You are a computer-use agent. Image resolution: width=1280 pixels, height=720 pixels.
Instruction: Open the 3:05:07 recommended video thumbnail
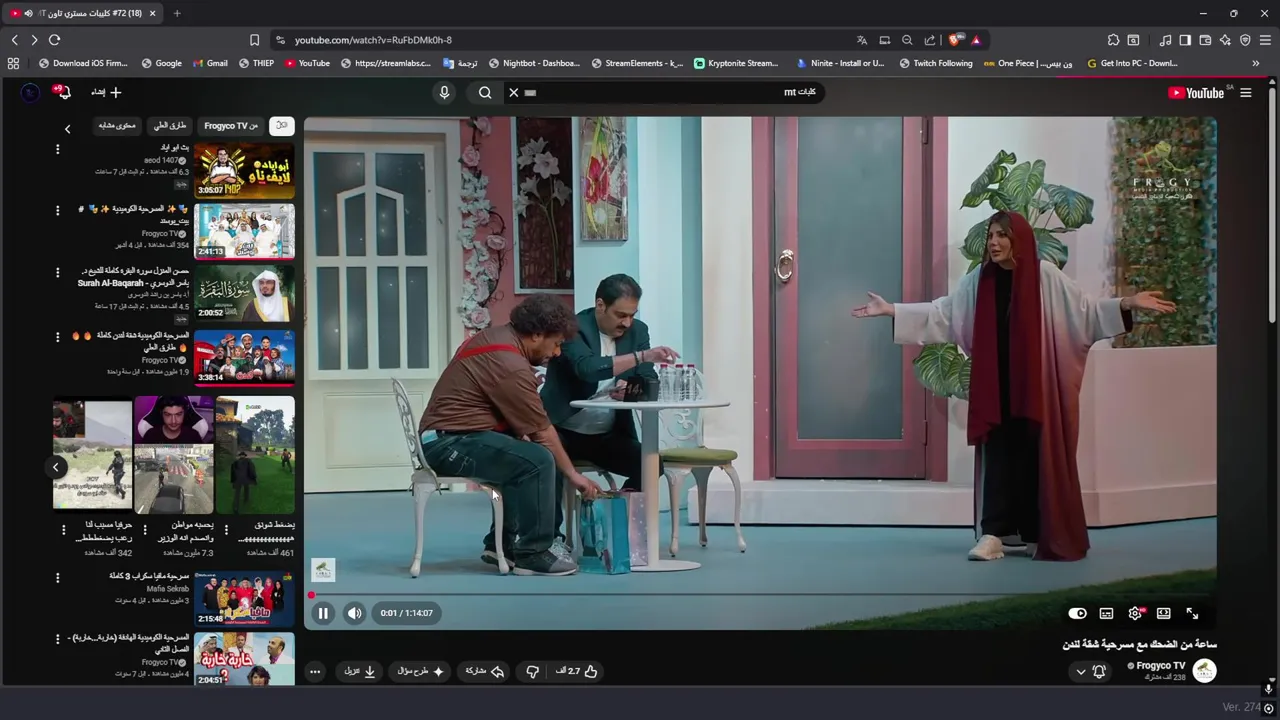point(244,170)
